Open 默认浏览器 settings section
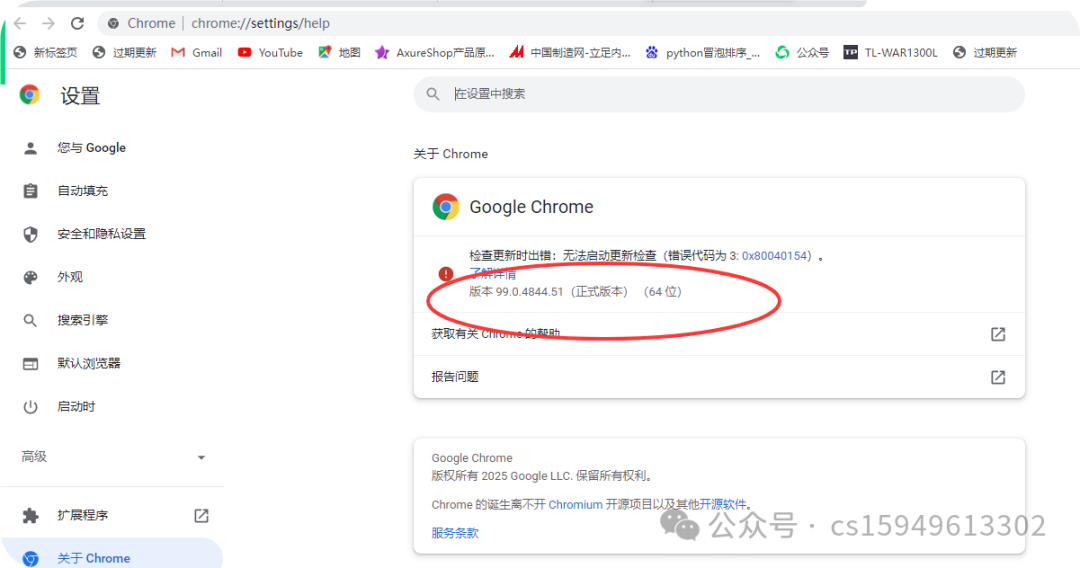The height and width of the screenshot is (568, 1080). click(89, 364)
